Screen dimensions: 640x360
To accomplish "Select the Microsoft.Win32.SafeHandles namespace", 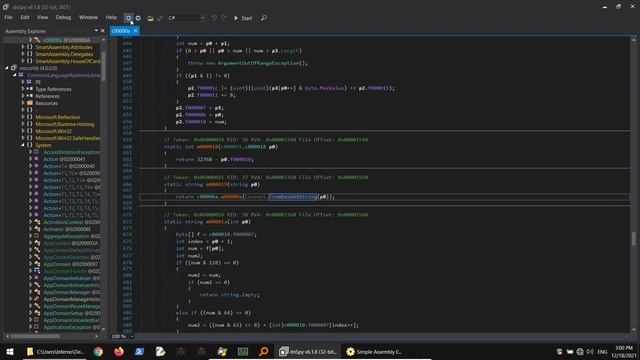I will (68, 138).
